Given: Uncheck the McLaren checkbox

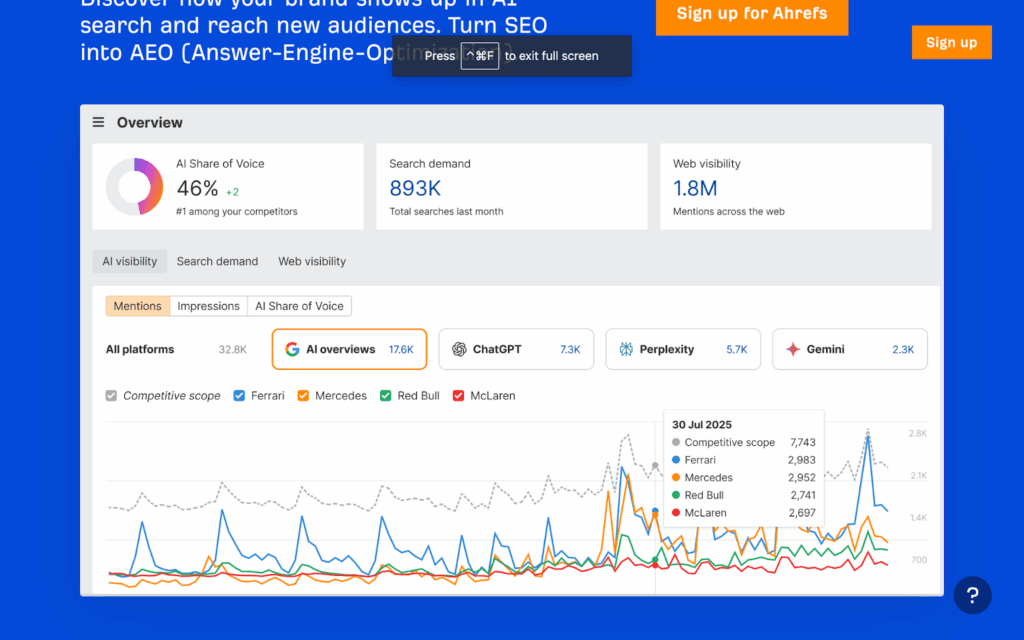Looking at the screenshot, I should [458, 395].
